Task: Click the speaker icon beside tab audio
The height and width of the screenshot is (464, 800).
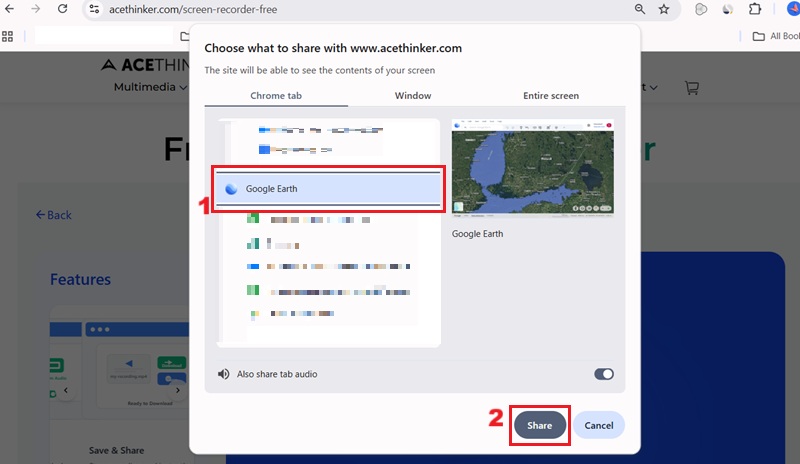Action: coord(223,374)
